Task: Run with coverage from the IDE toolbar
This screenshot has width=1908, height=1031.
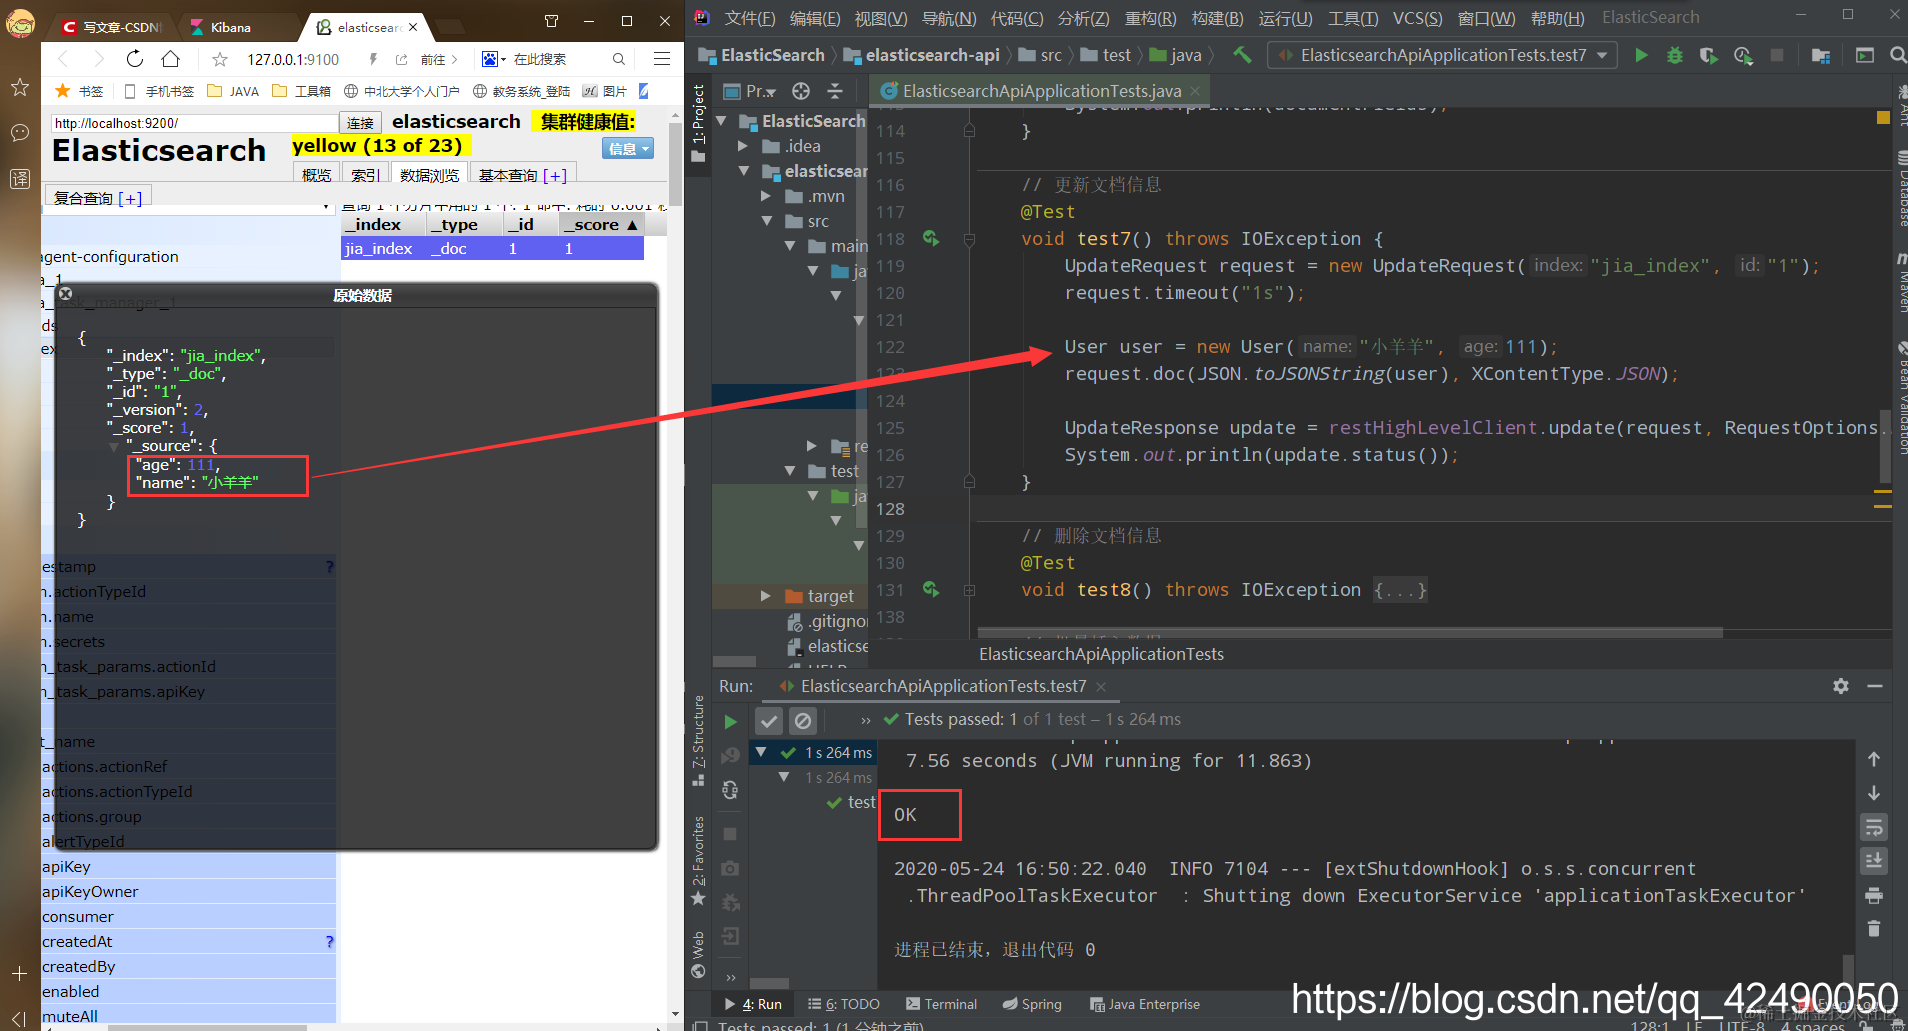Action: (1708, 55)
